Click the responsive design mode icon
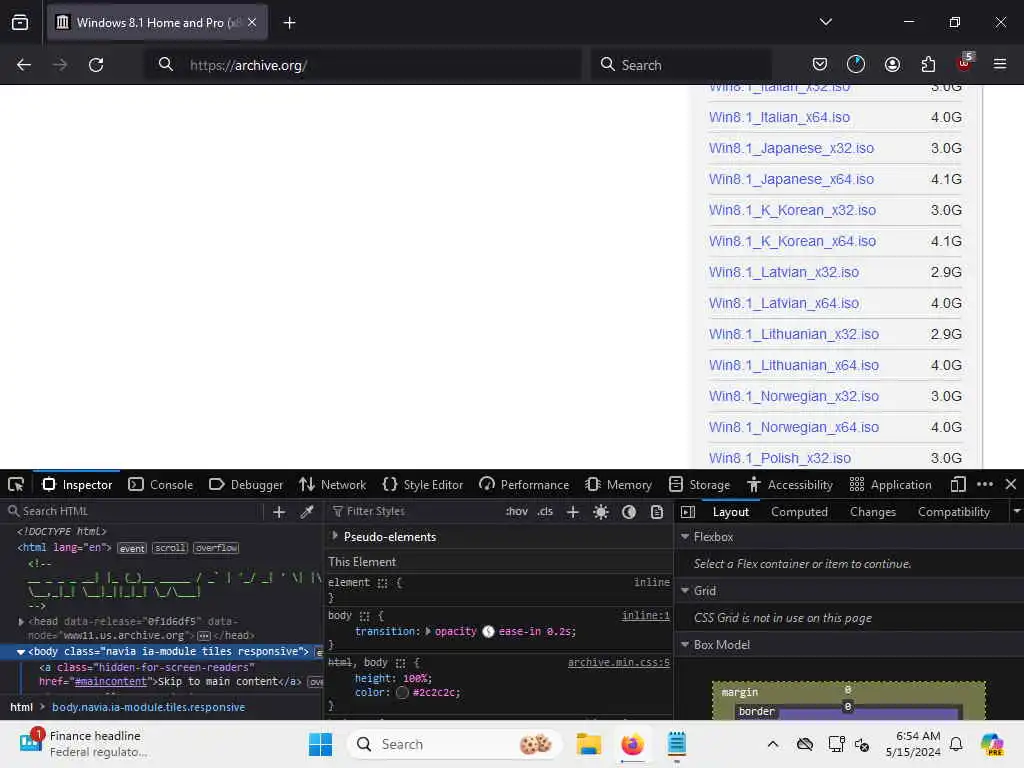Viewport: 1024px width, 768px height. 958,485
